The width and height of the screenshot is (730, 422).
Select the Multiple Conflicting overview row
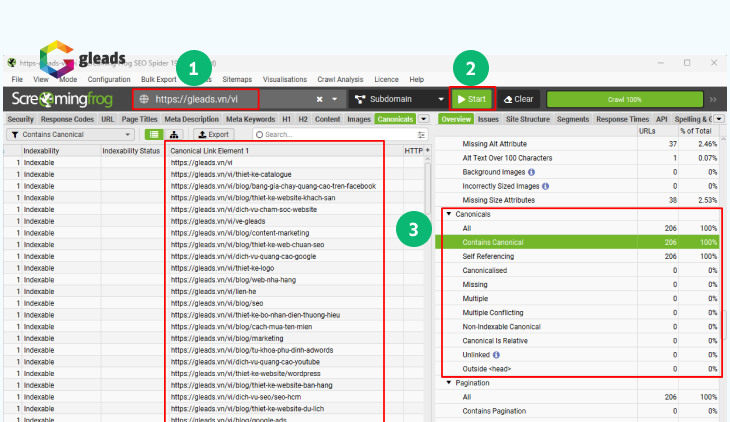[577, 313]
